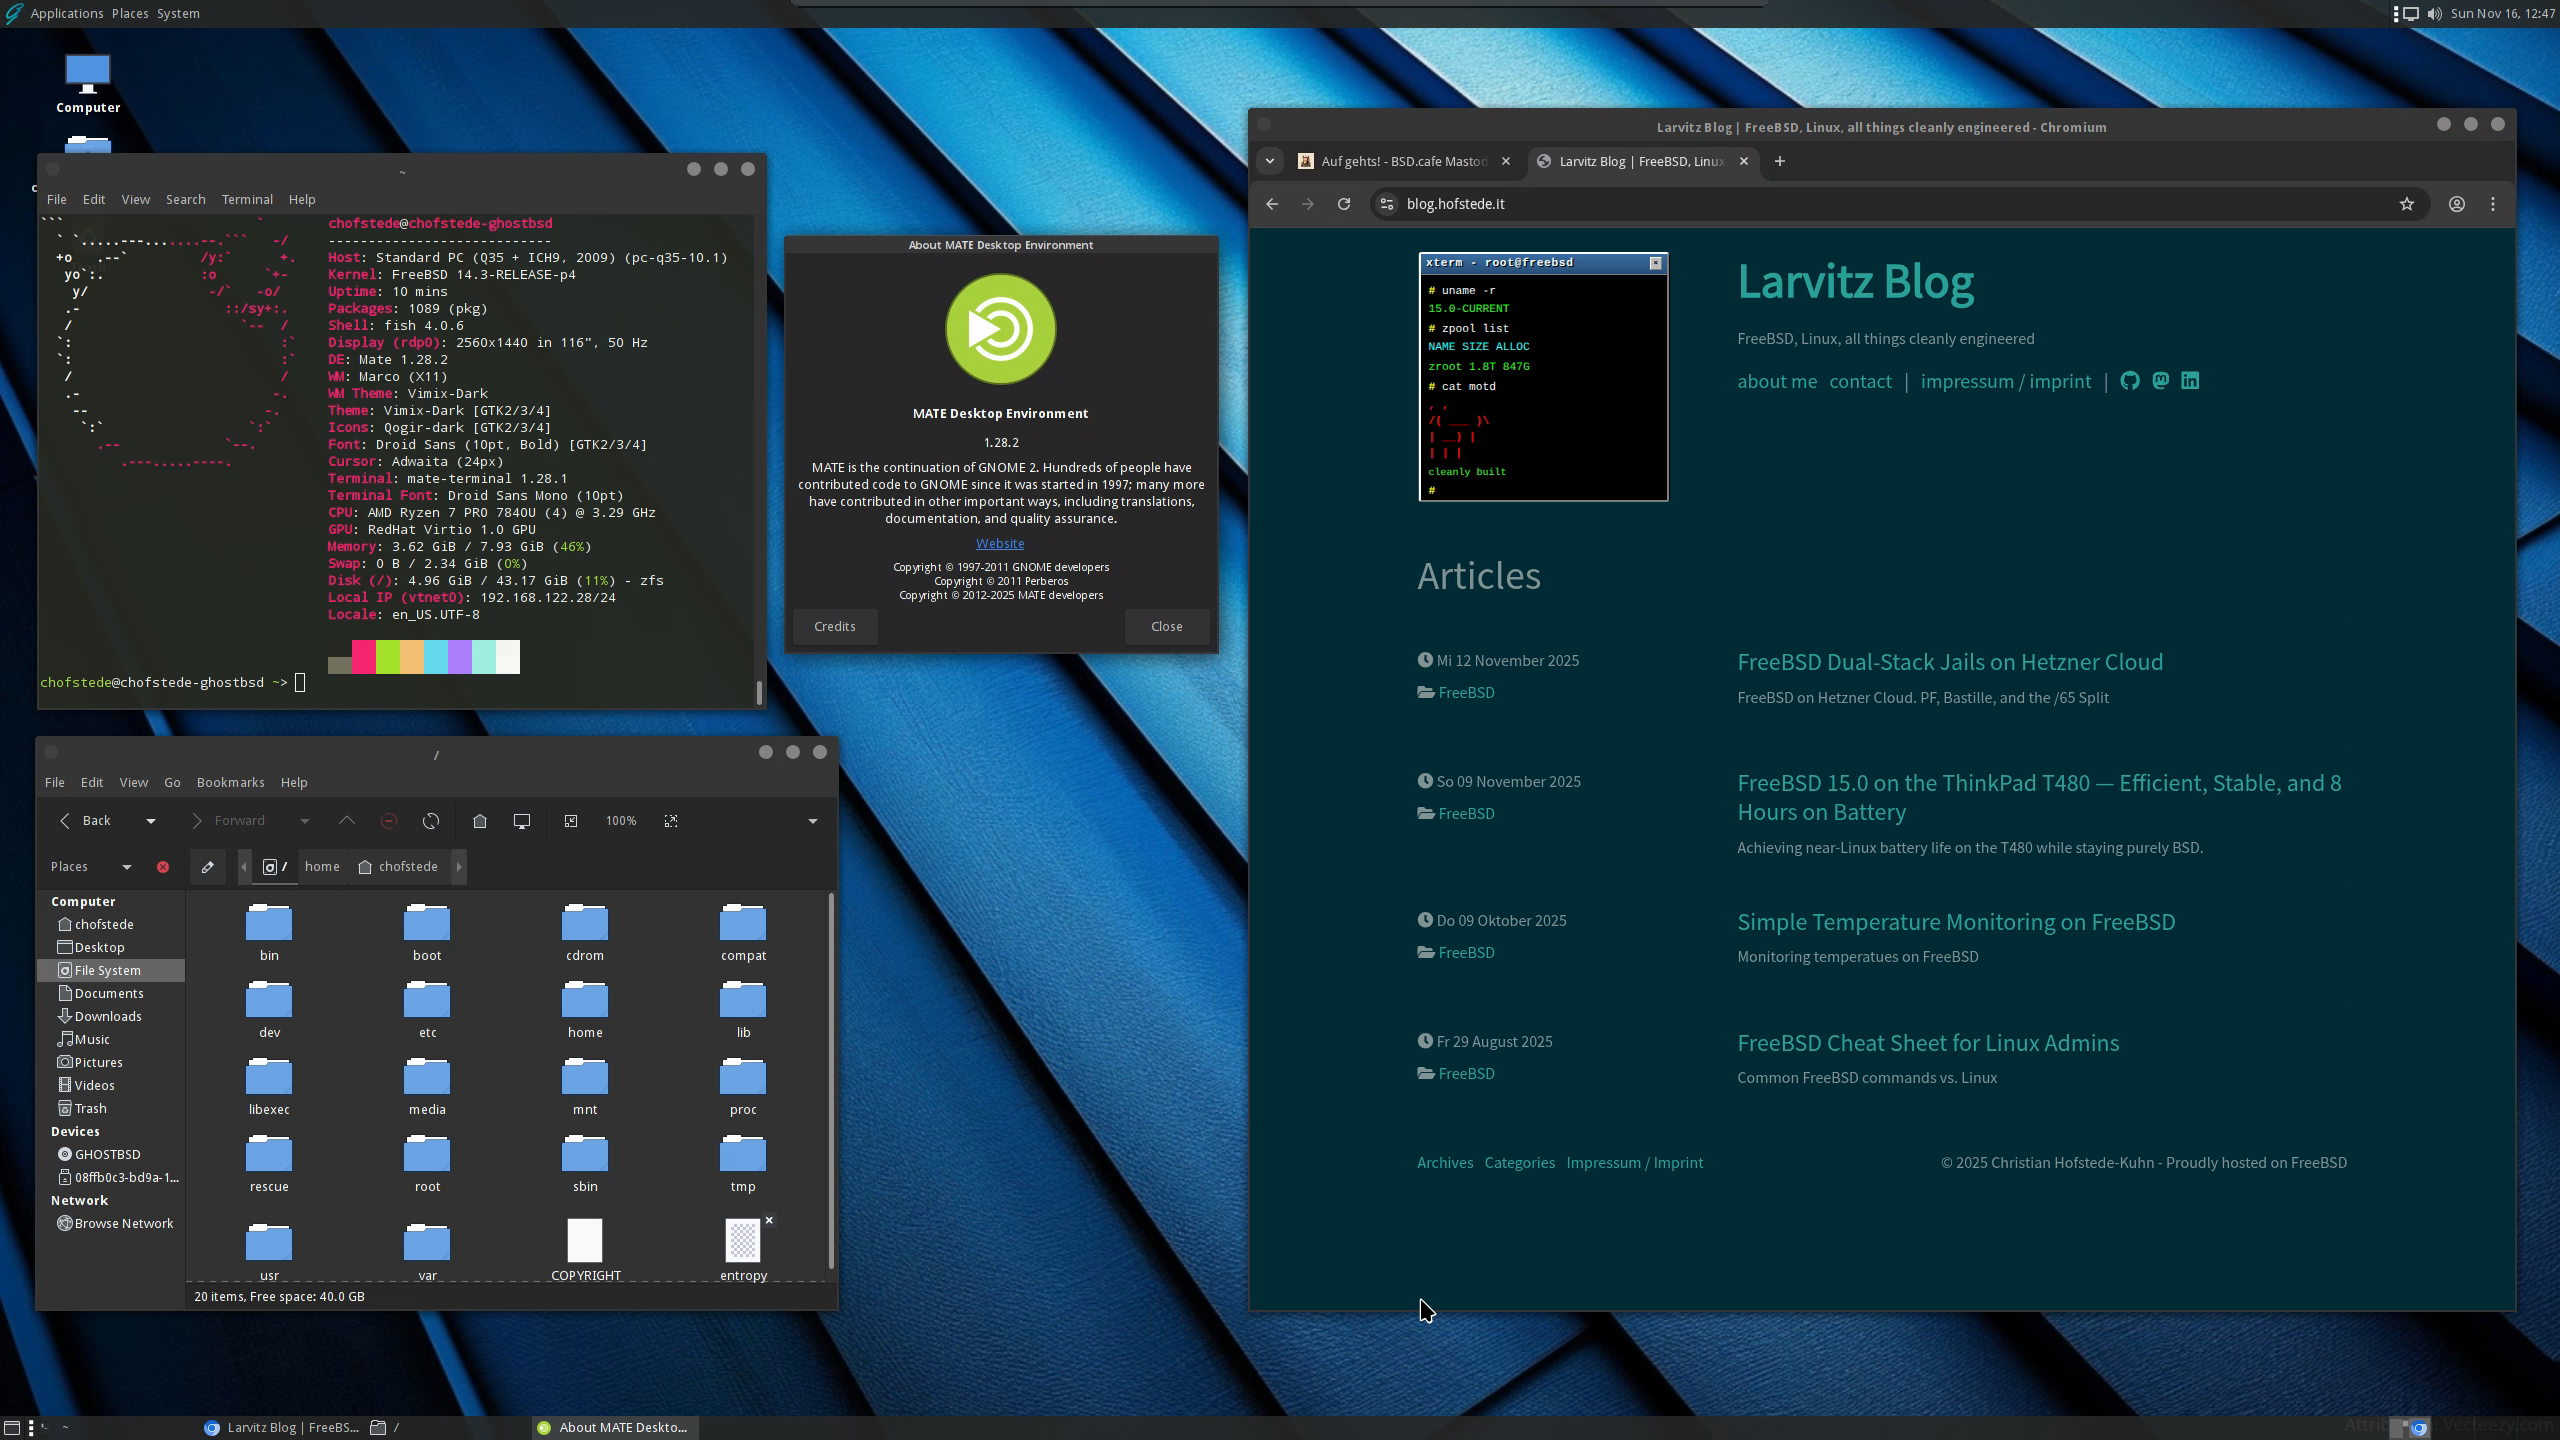Bookmark the blog page with star icon
Screen dimensions: 2560x1440
tap(2407, 204)
